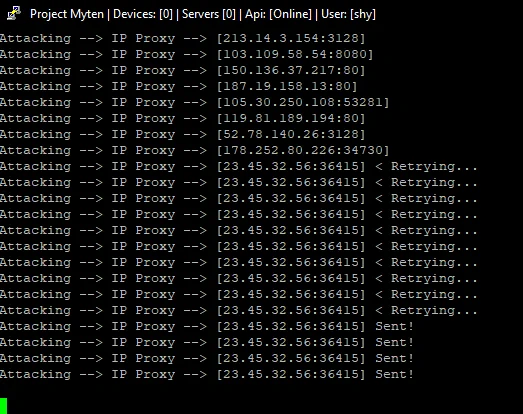
Task: Select the 105.30.250.108:53281 proxy line
Action: 194,102
